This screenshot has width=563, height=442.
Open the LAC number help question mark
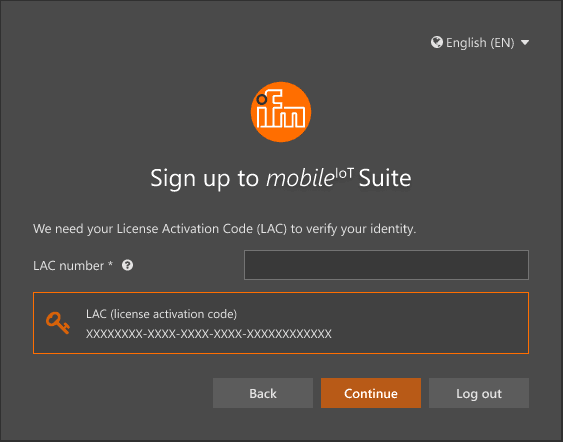tap(127, 265)
